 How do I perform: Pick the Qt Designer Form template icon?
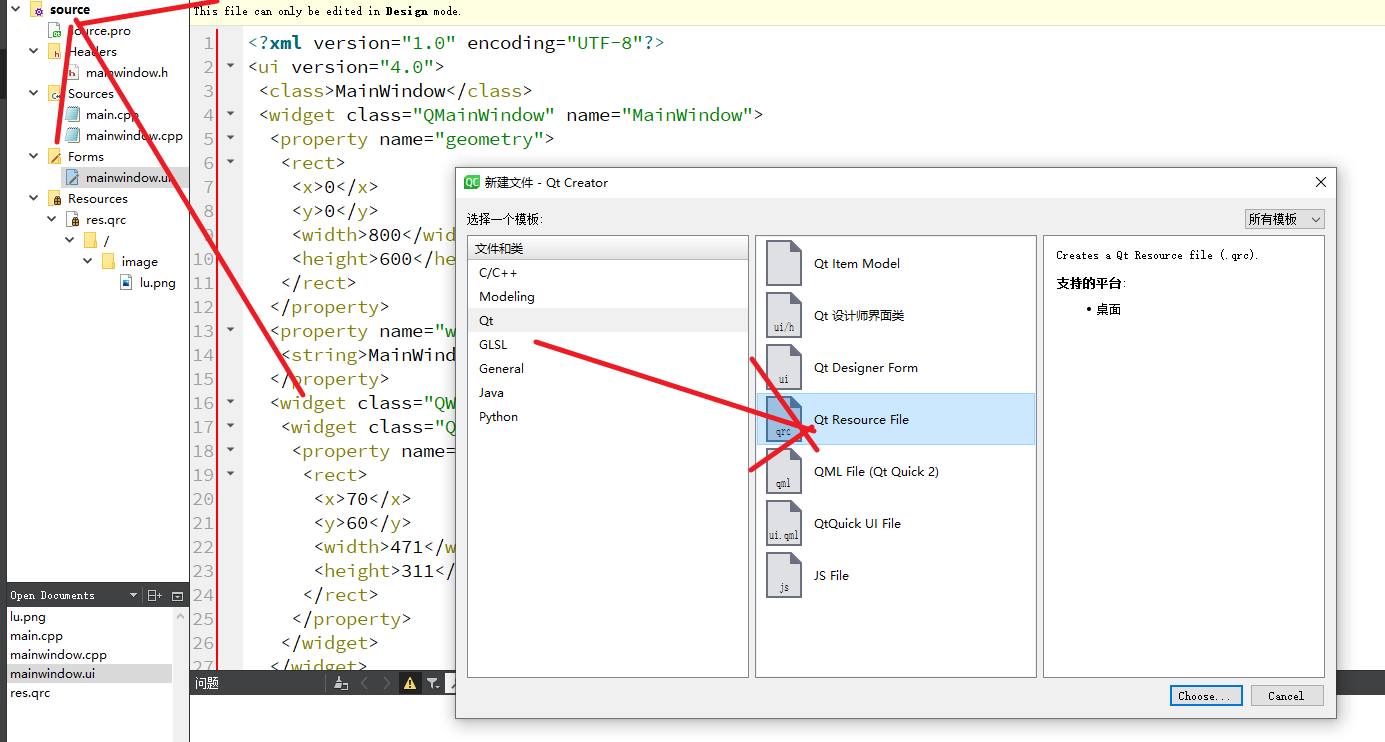pos(784,367)
